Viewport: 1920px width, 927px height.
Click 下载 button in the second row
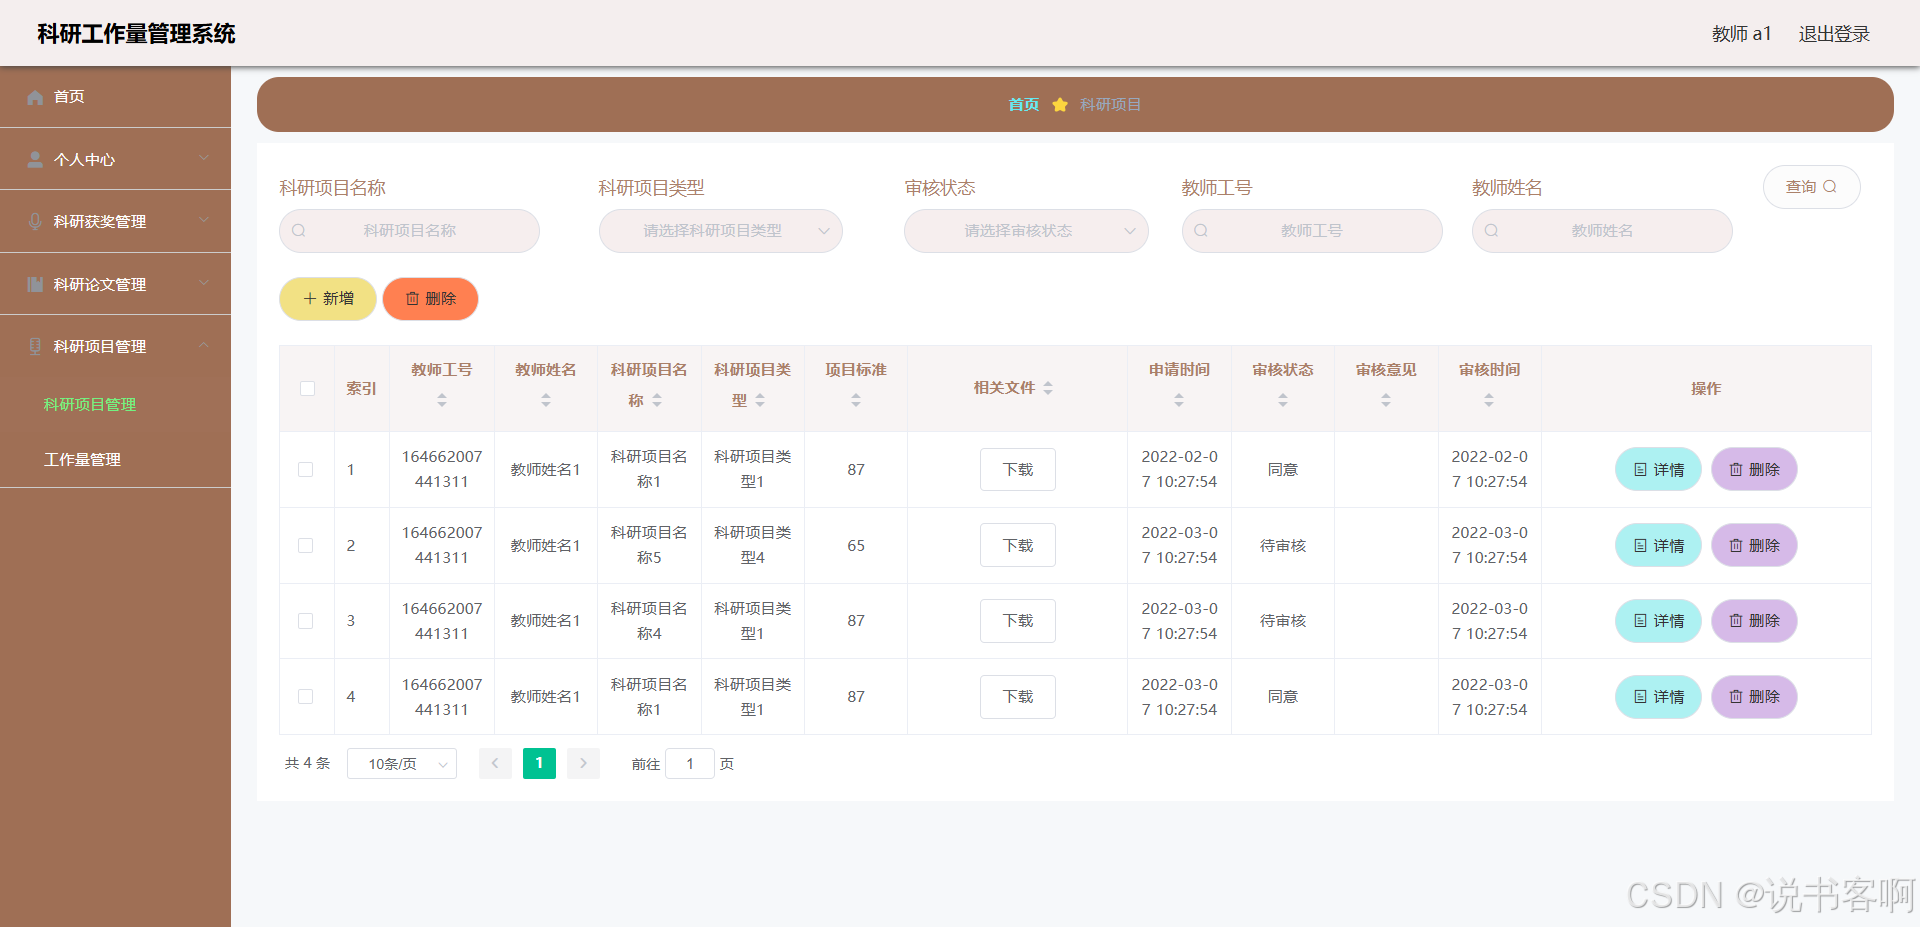coord(1017,546)
